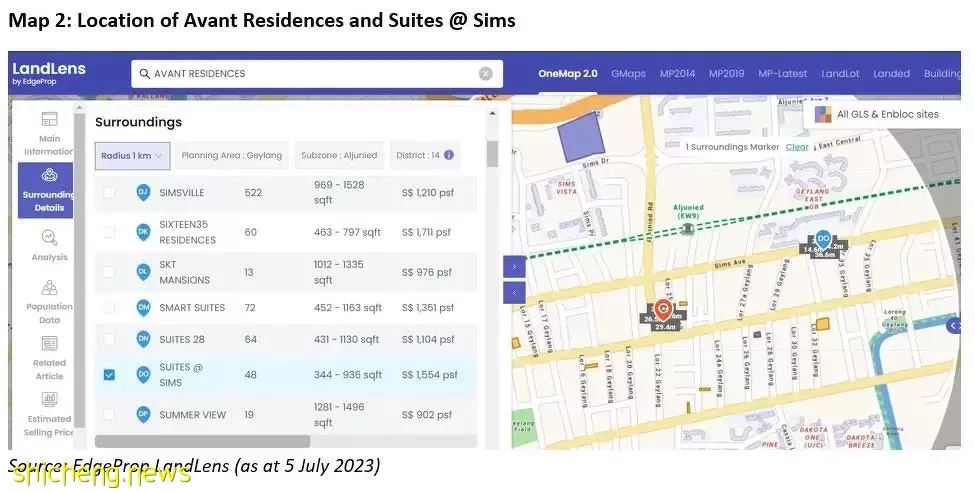Click the DK marker icon beside SIXTEEN35
This screenshot has height=493, width=975.
pyautogui.click(x=143, y=233)
